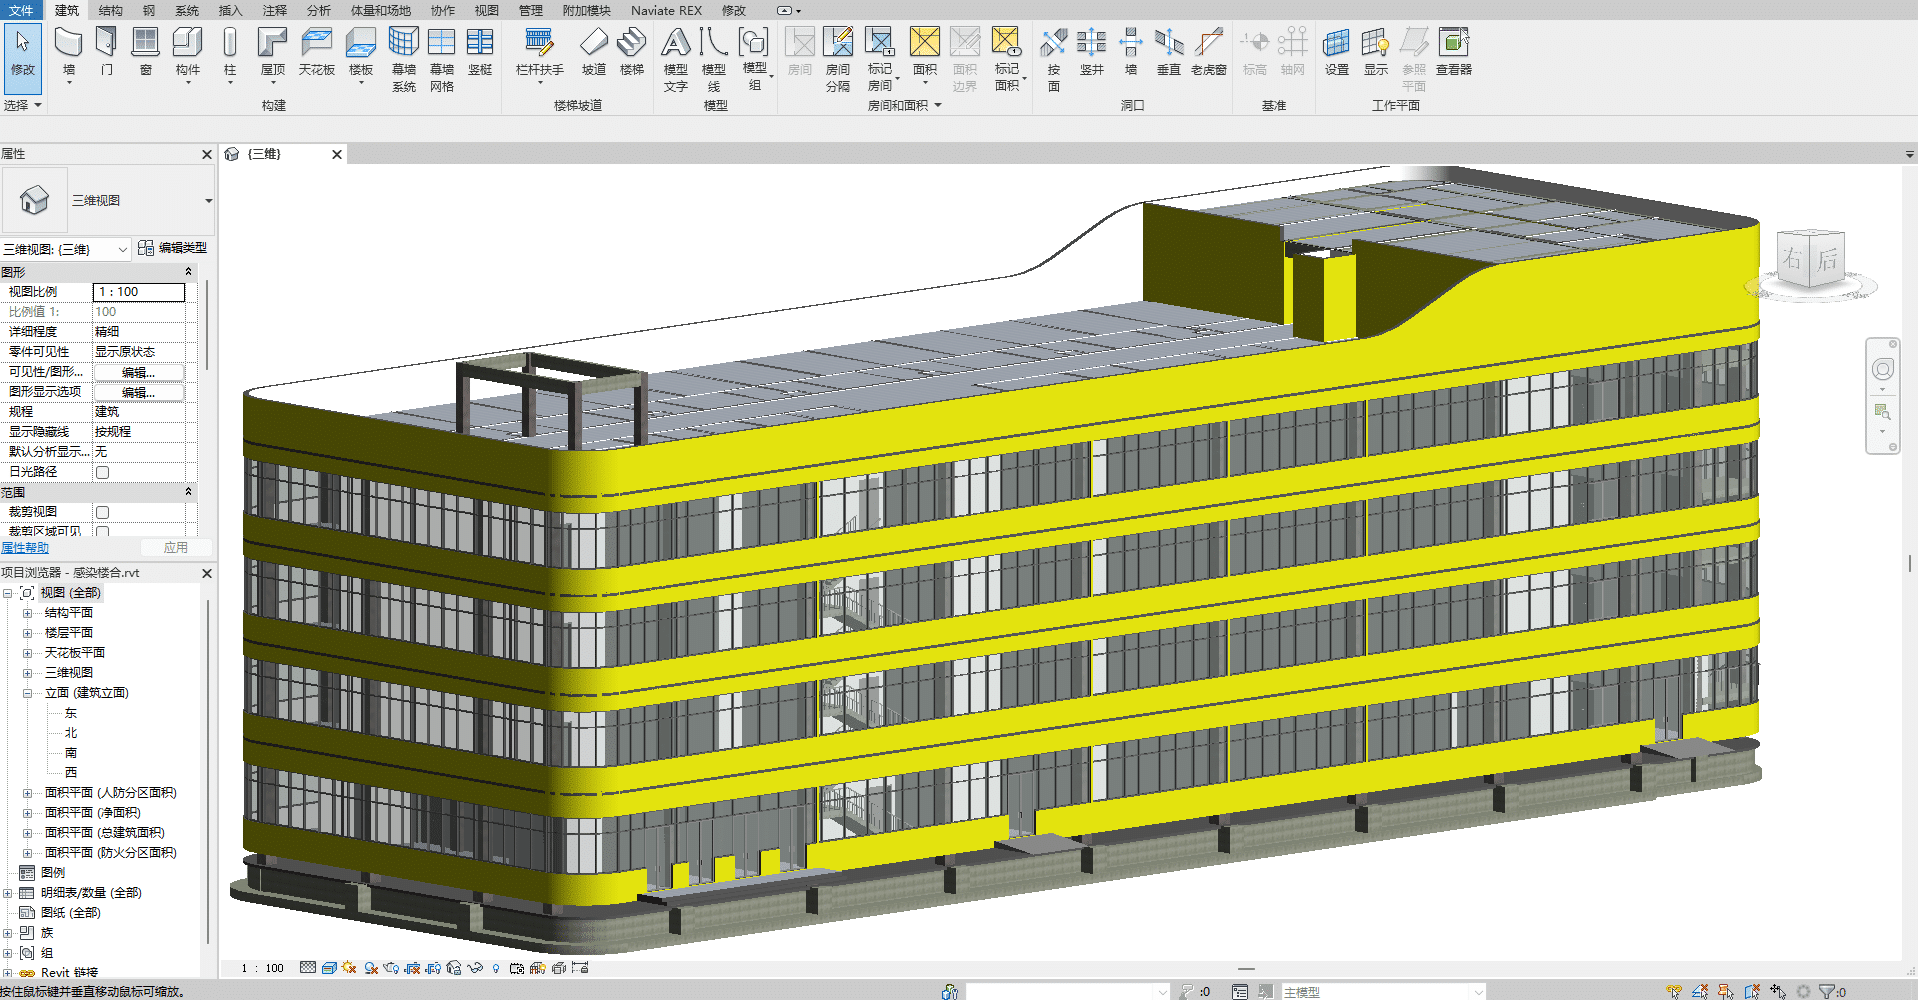
Task: Select the 模型线 model line tool
Action: tap(714, 60)
